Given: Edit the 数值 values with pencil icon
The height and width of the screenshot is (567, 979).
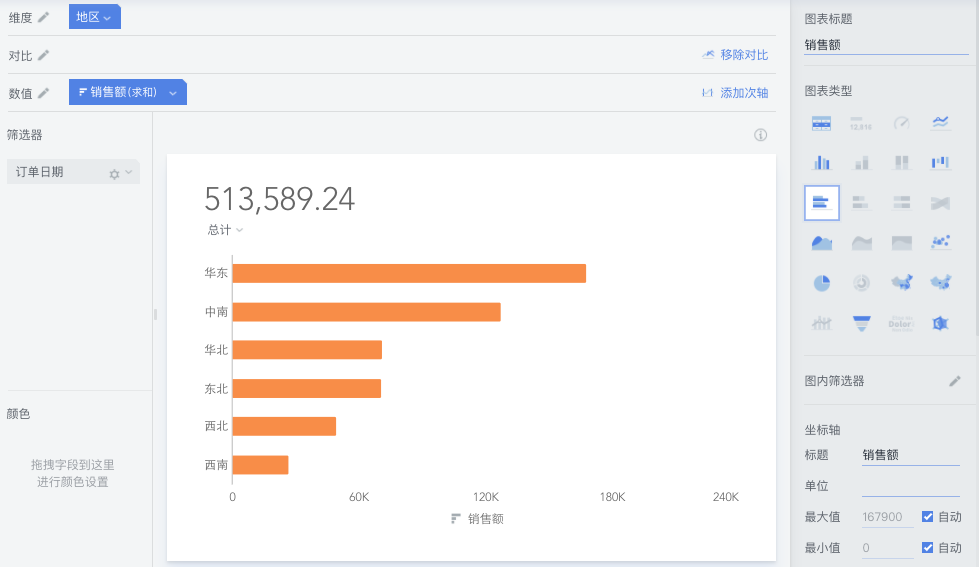Looking at the screenshot, I should (43, 93).
